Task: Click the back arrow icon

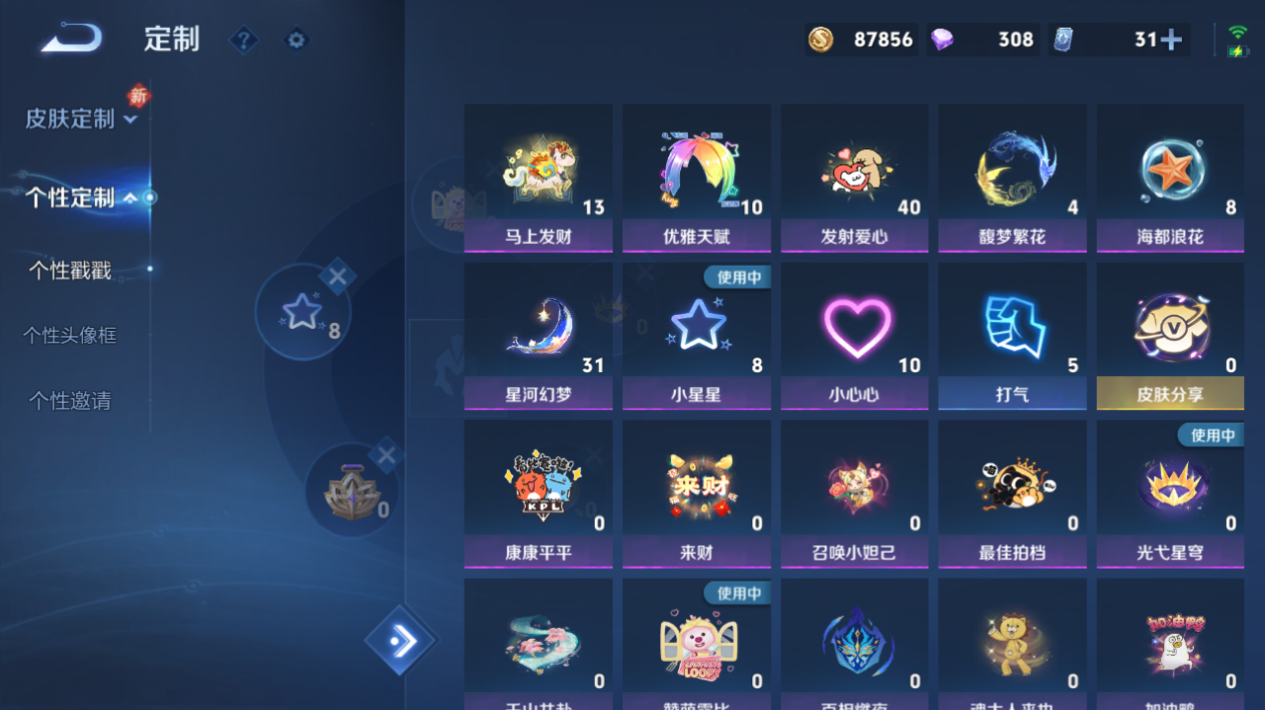Action: (x=71, y=39)
